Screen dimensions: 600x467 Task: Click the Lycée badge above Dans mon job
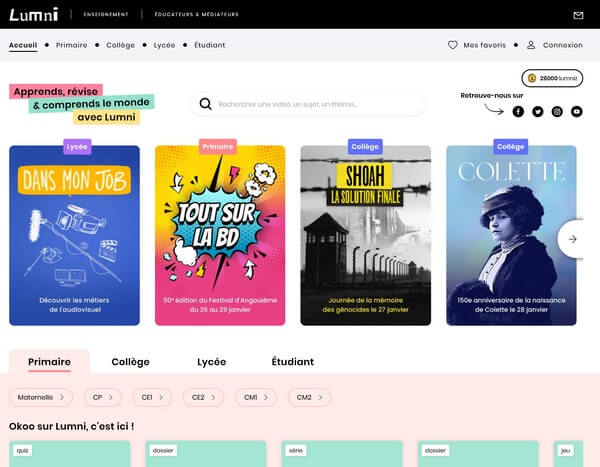(x=77, y=147)
